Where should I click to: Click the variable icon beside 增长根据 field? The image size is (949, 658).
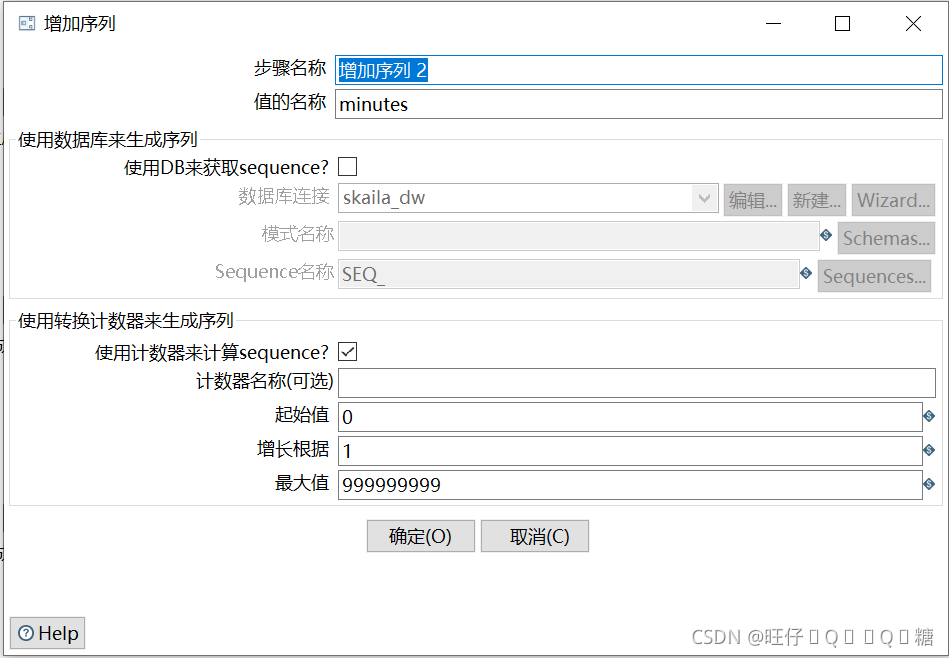pos(929,450)
